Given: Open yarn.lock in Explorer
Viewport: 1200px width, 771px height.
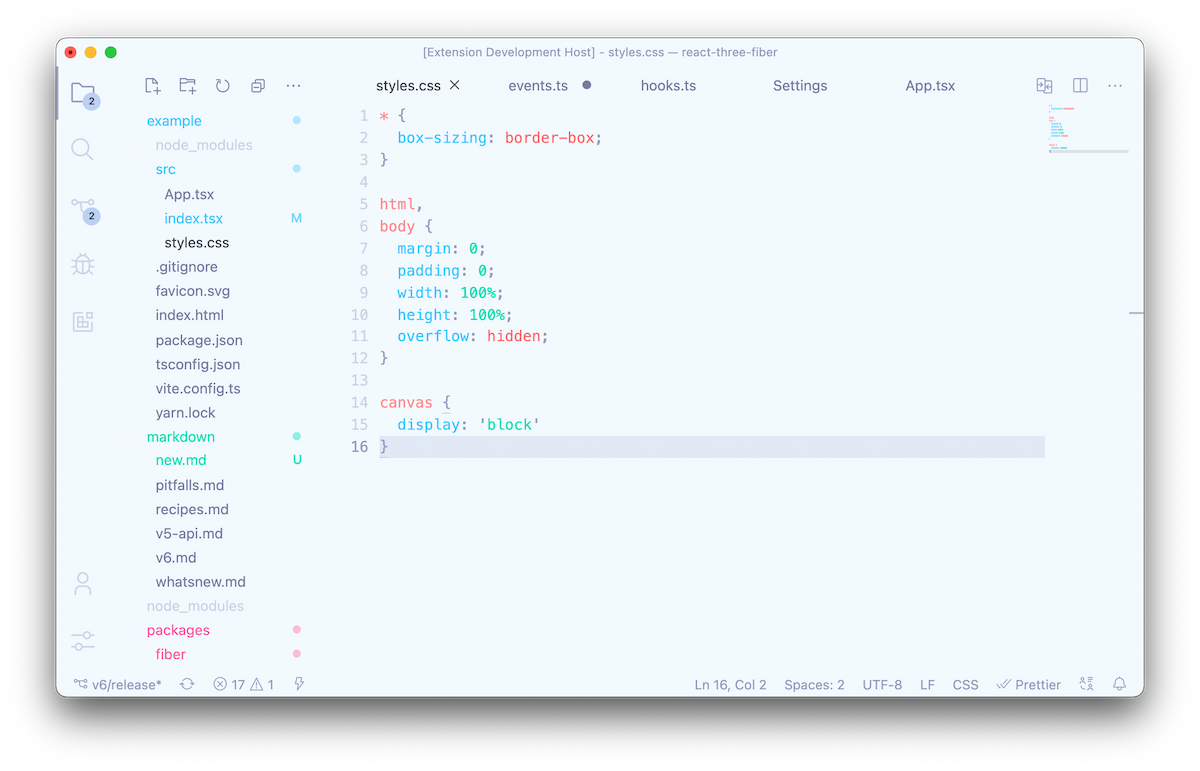Looking at the screenshot, I should tap(185, 412).
